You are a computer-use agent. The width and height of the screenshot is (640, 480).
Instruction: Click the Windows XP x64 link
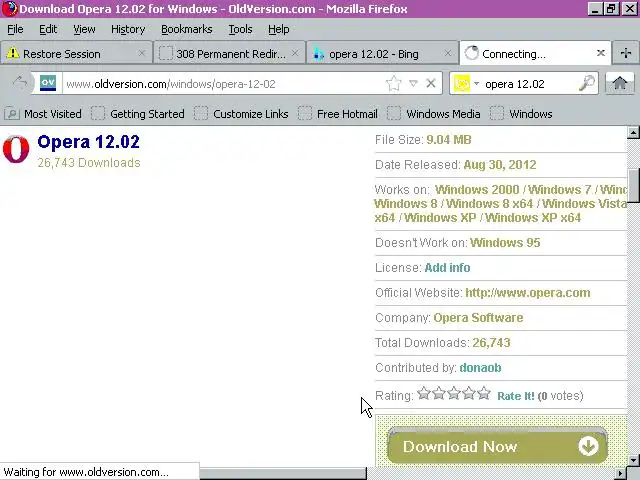tap(533, 218)
